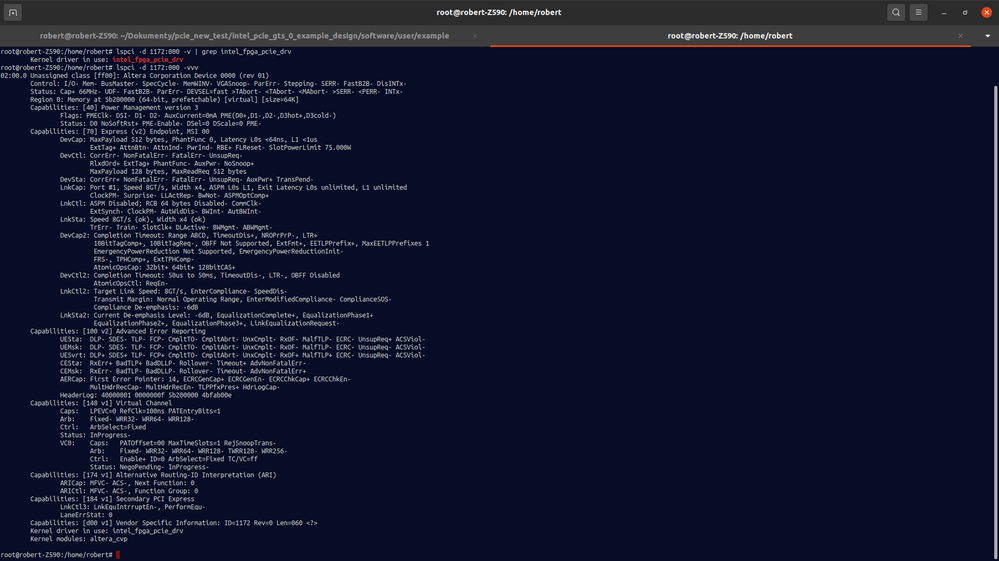Open the hamburger menu button
Image resolution: width=999 pixels, height=561 pixels.
(918, 12)
